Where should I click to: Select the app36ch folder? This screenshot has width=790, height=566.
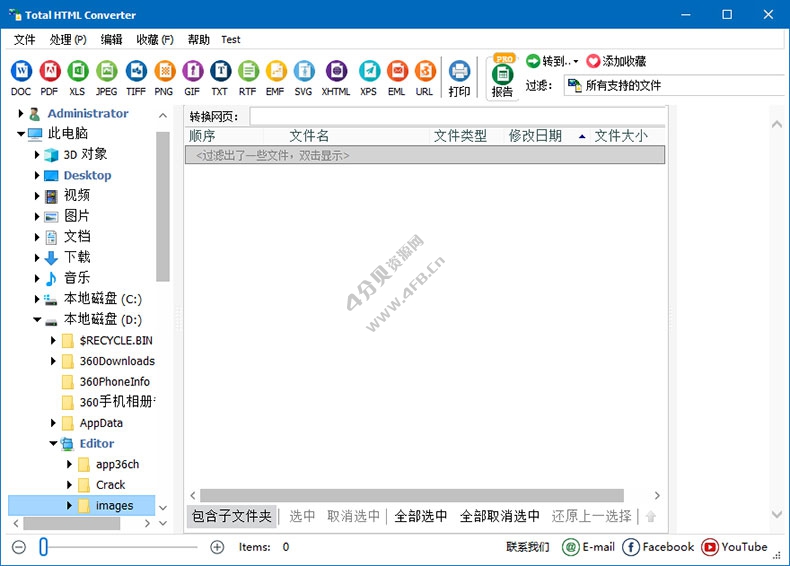point(117,464)
